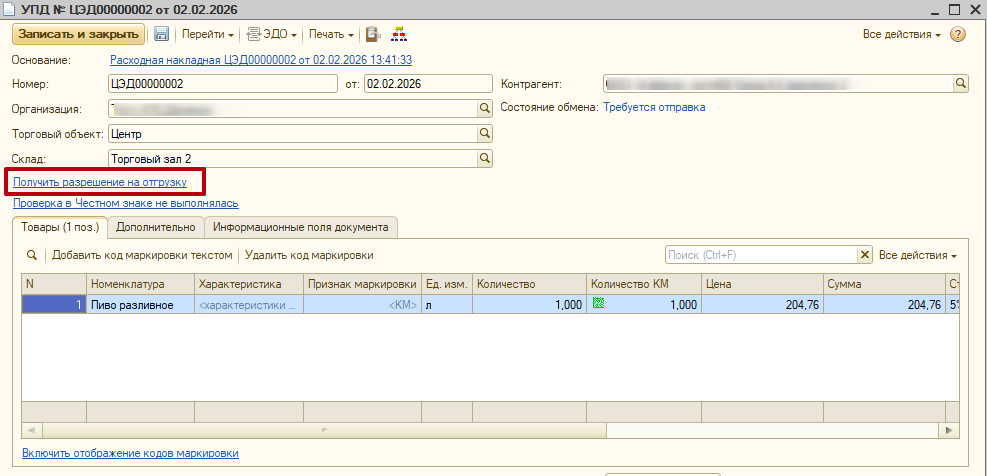Click the magnifier icon in Контрагент field
This screenshot has width=987, height=476.
point(960,83)
